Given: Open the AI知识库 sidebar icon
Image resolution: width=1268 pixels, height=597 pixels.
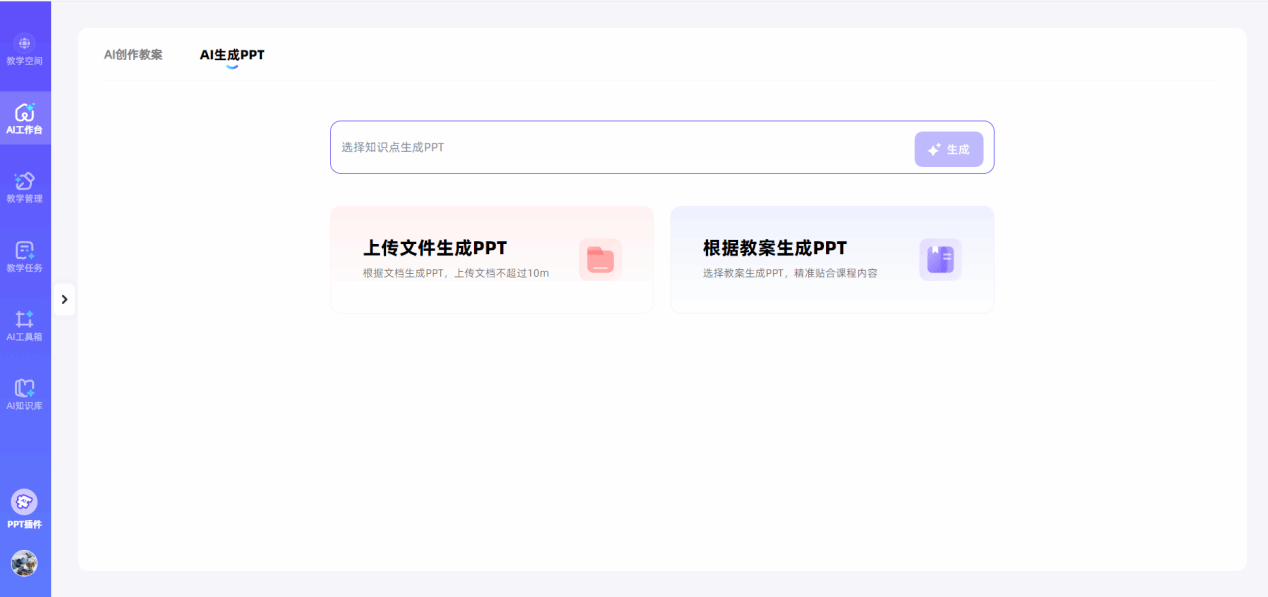Looking at the screenshot, I should (x=24, y=388).
